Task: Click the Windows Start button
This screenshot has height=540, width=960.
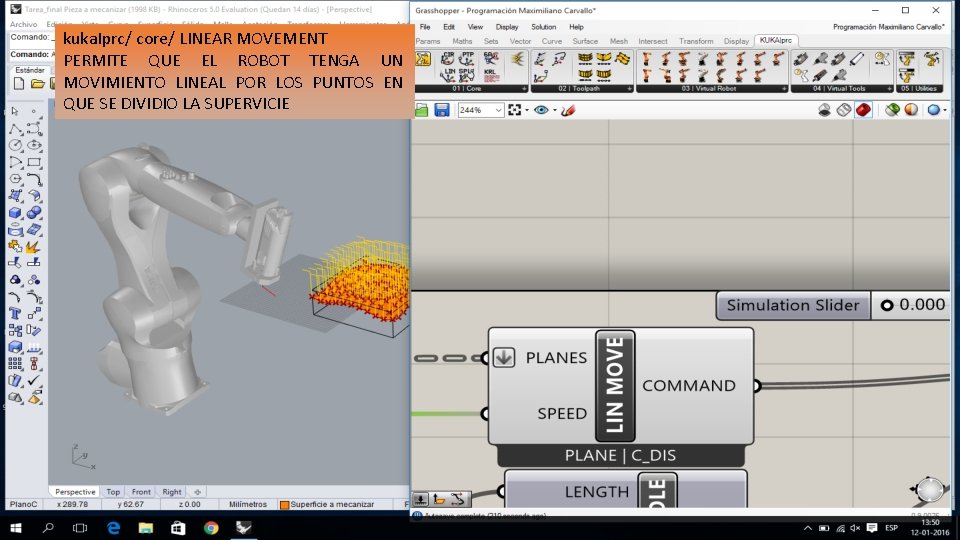Action: pos(16,528)
